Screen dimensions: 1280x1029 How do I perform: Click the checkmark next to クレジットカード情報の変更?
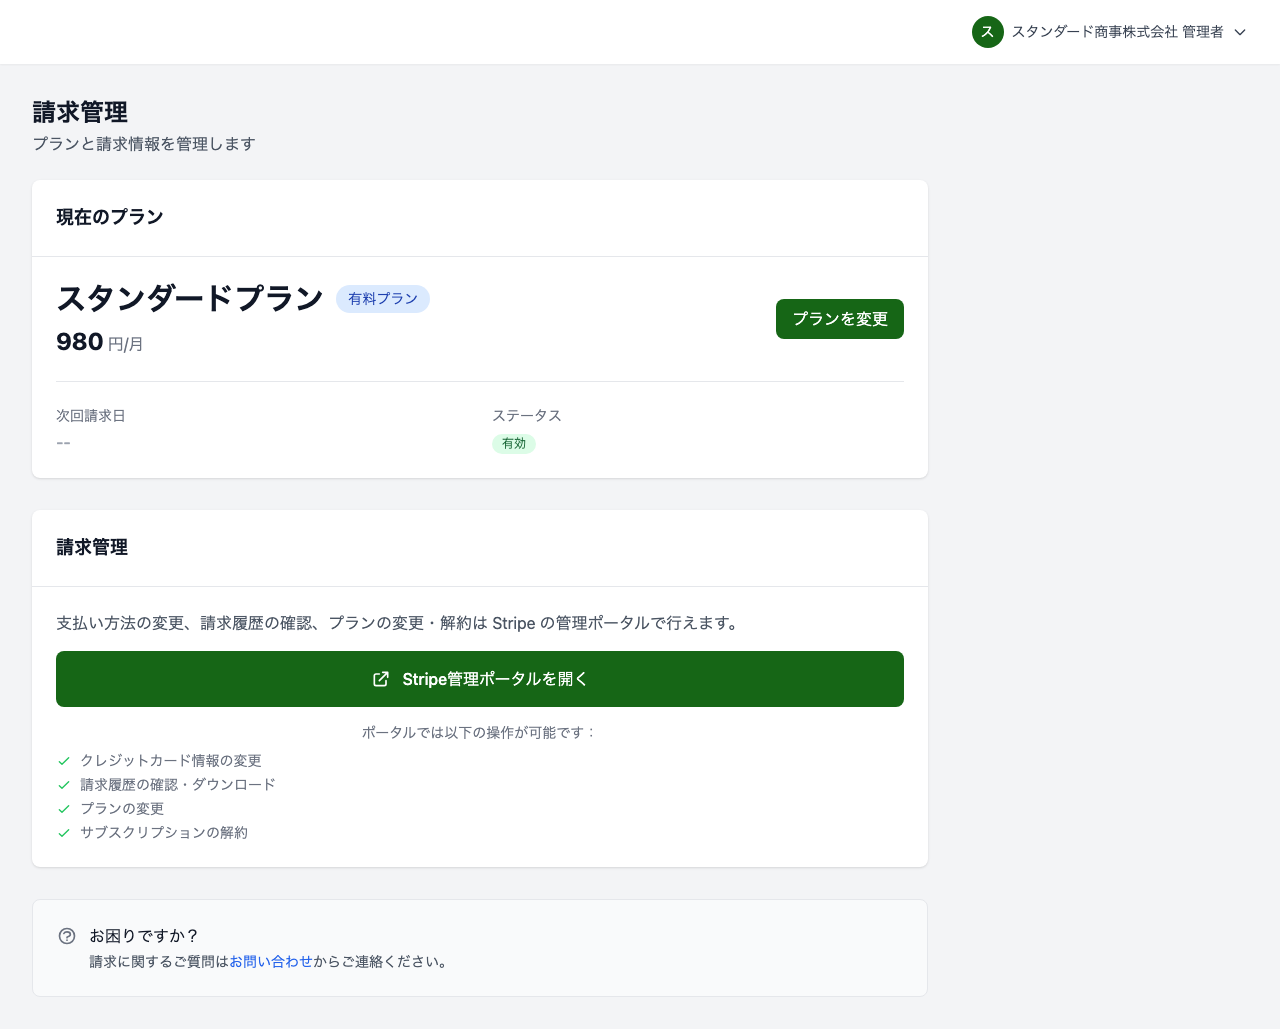click(x=62, y=760)
